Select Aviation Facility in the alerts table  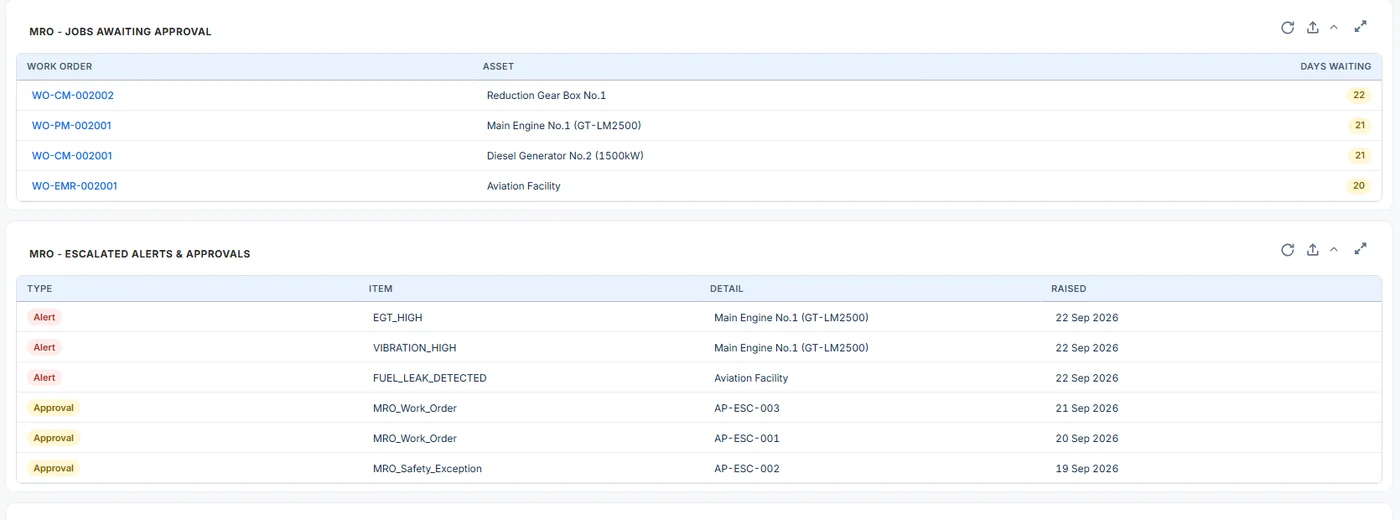tap(750, 378)
